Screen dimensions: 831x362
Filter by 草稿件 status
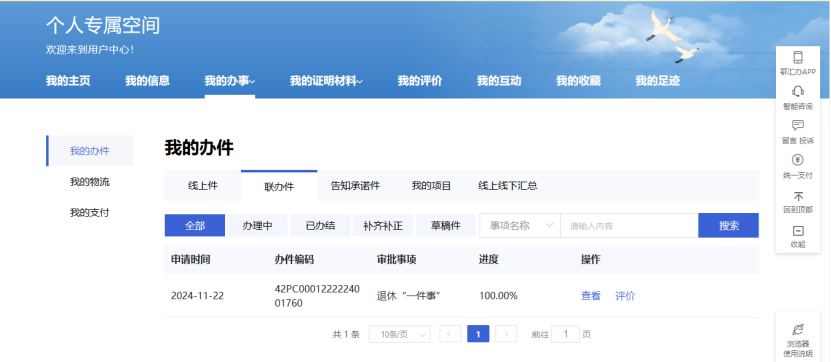(x=446, y=226)
